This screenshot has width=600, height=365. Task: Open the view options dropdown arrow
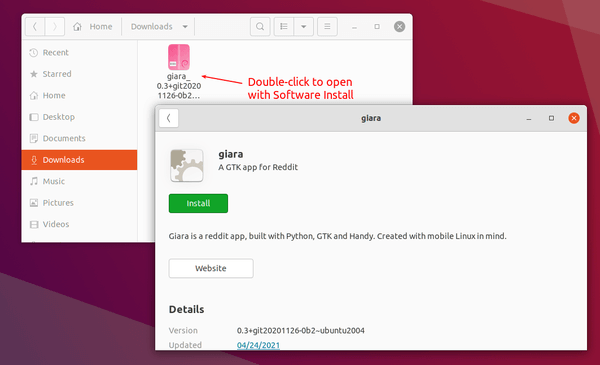coord(303,26)
